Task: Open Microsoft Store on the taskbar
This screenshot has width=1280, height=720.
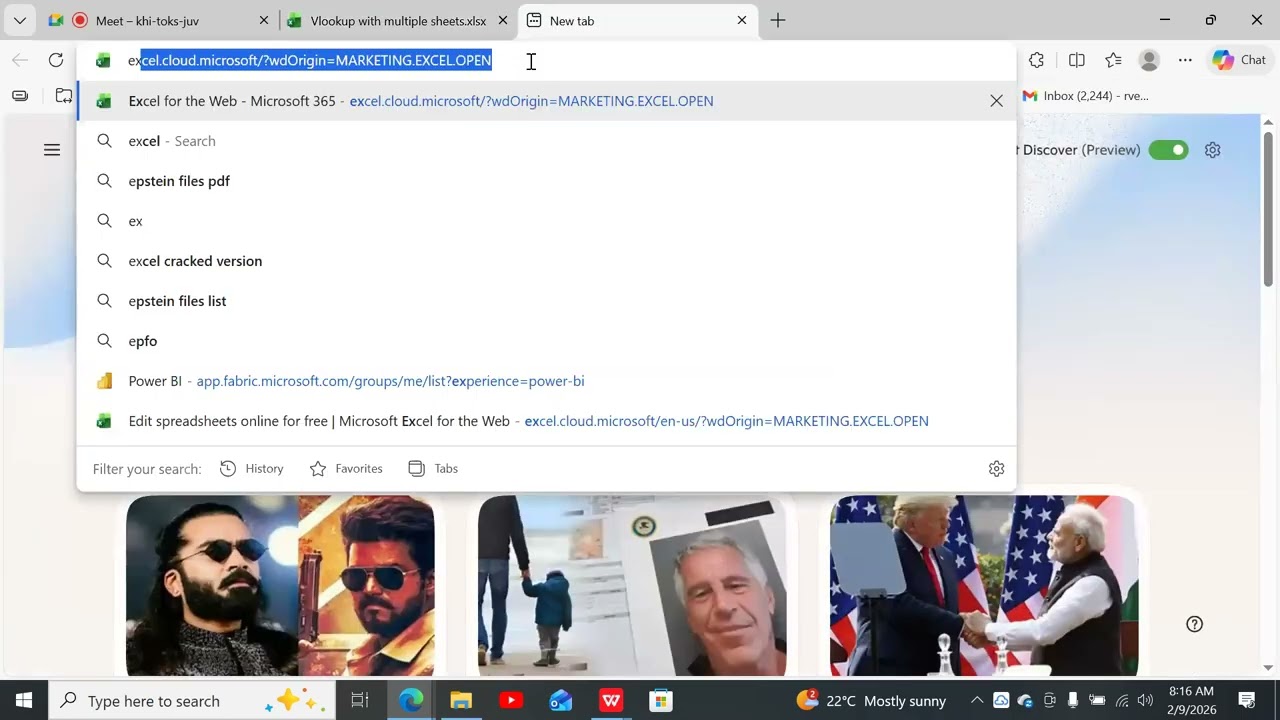Action: 661,700
